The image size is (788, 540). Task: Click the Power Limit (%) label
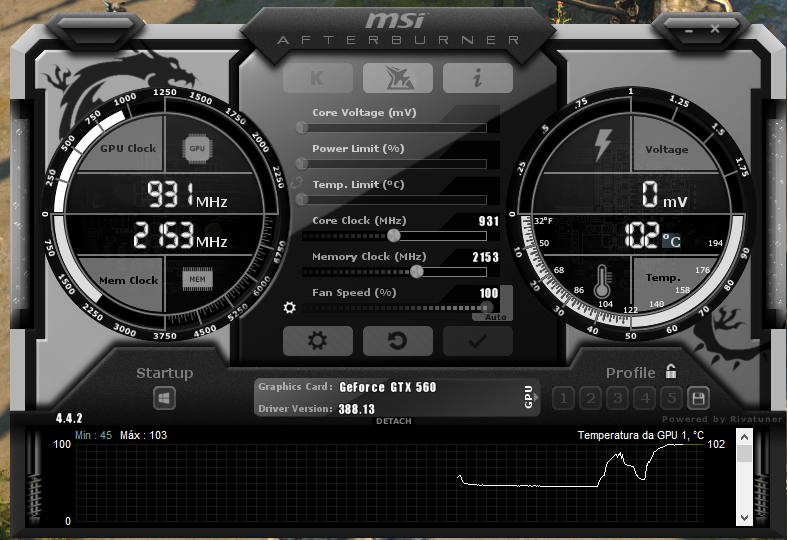pos(358,149)
